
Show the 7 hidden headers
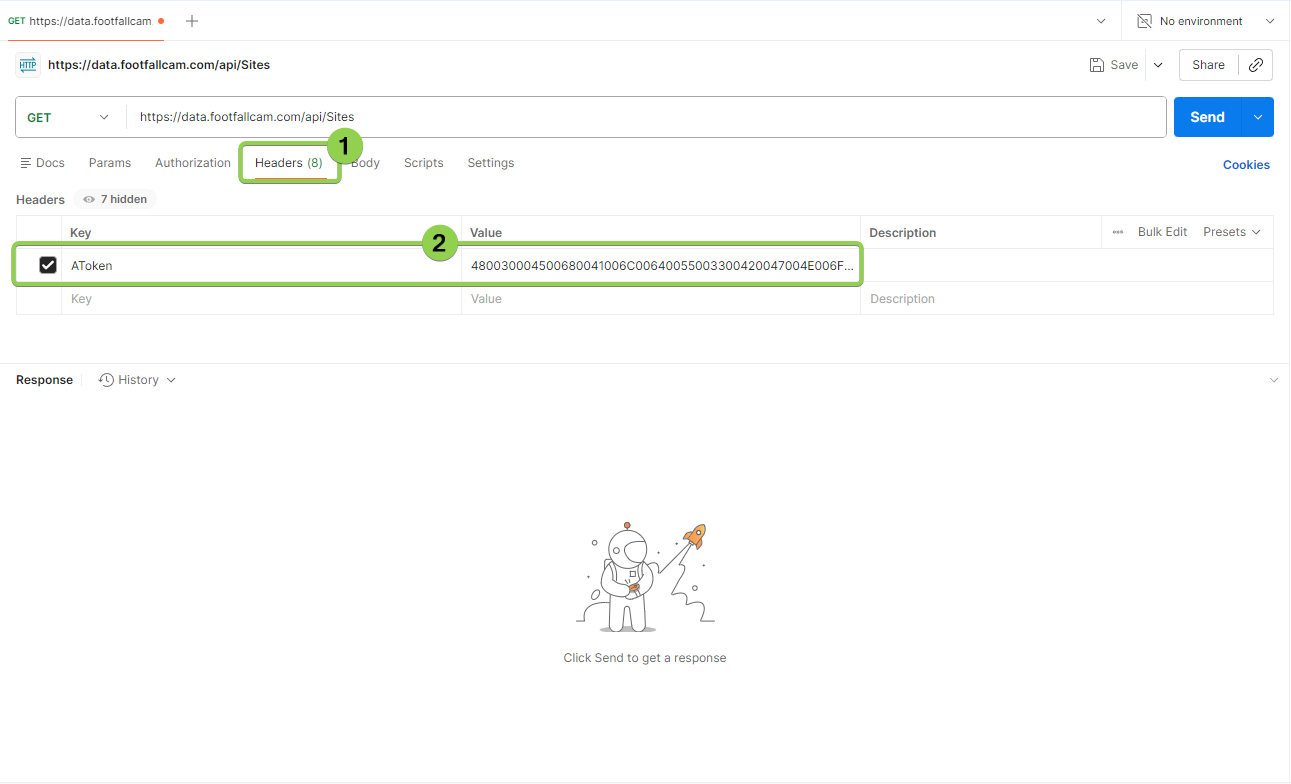click(x=115, y=199)
